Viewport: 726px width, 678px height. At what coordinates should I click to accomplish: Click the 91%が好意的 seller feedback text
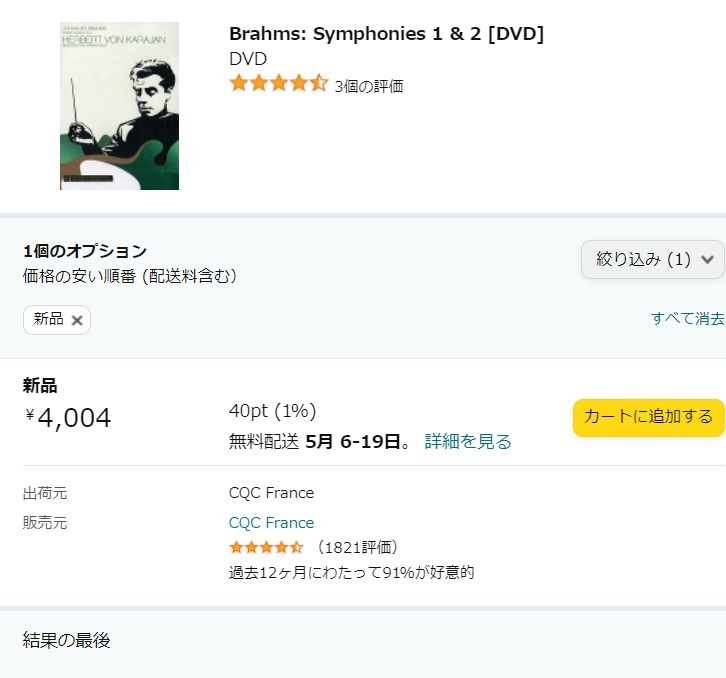pos(351,573)
